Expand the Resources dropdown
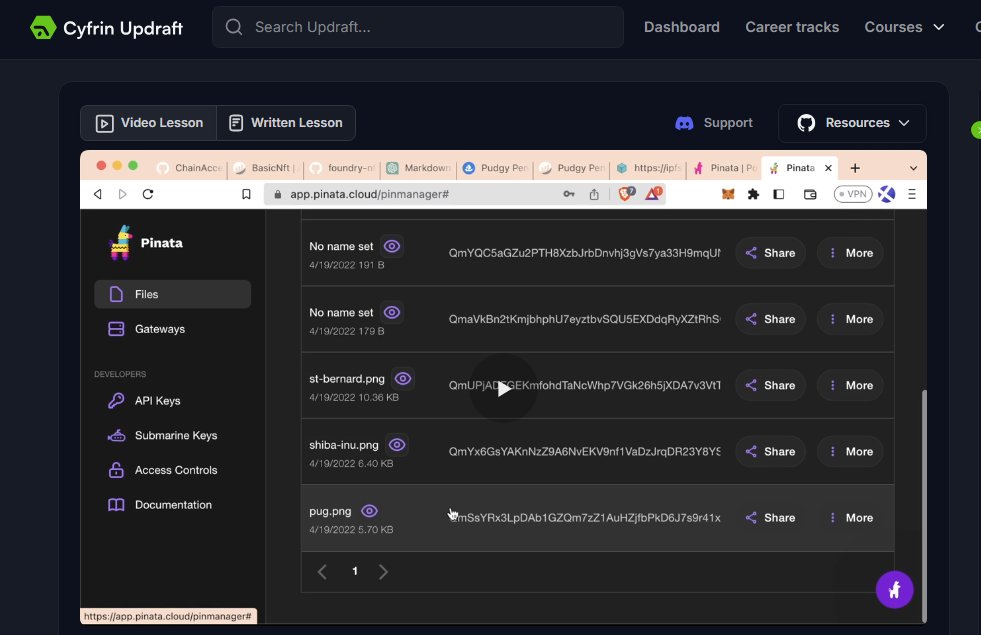The image size is (981, 635). [852, 123]
